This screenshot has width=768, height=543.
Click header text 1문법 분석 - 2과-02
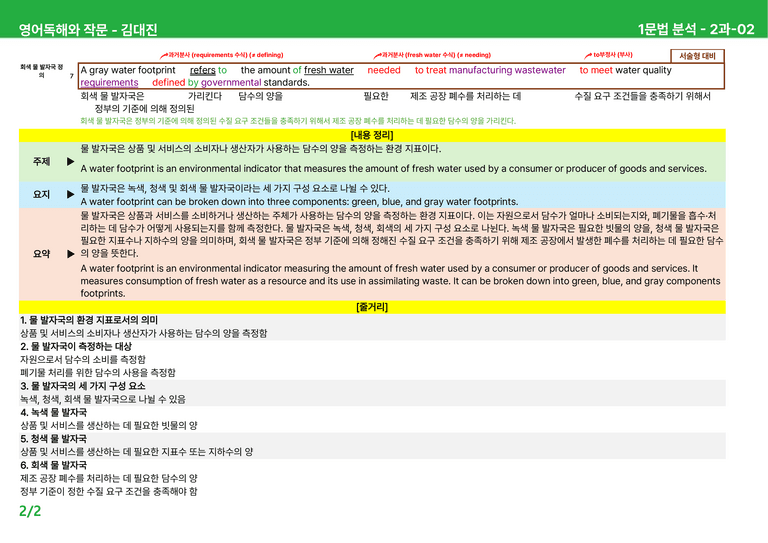pos(696,29)
